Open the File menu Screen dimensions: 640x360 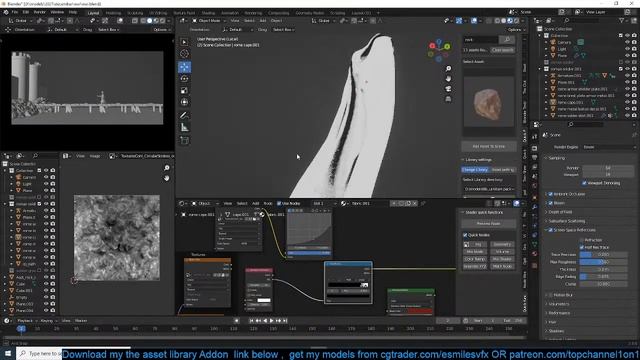15,12
